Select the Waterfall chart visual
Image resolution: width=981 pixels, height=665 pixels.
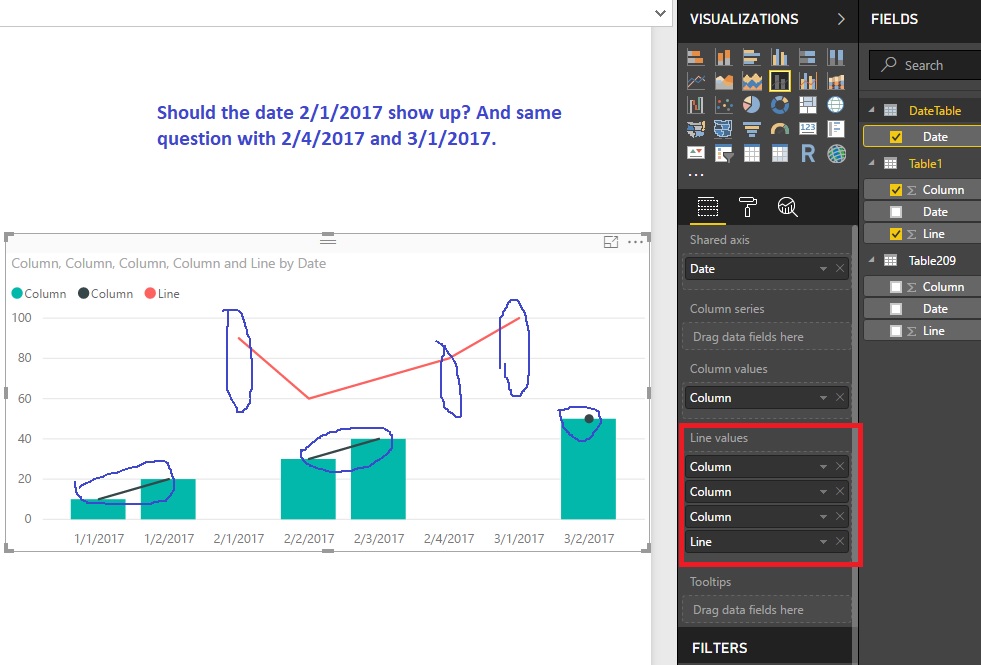[696, 105]
